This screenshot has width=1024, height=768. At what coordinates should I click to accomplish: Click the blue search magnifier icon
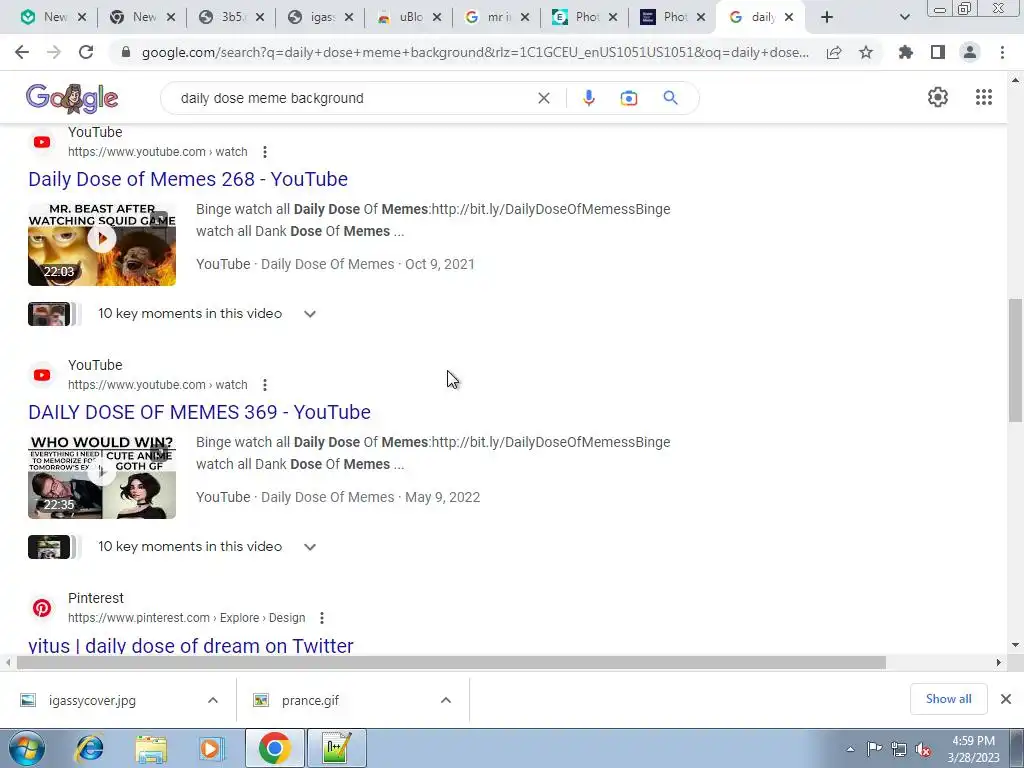tap(670, 98)
